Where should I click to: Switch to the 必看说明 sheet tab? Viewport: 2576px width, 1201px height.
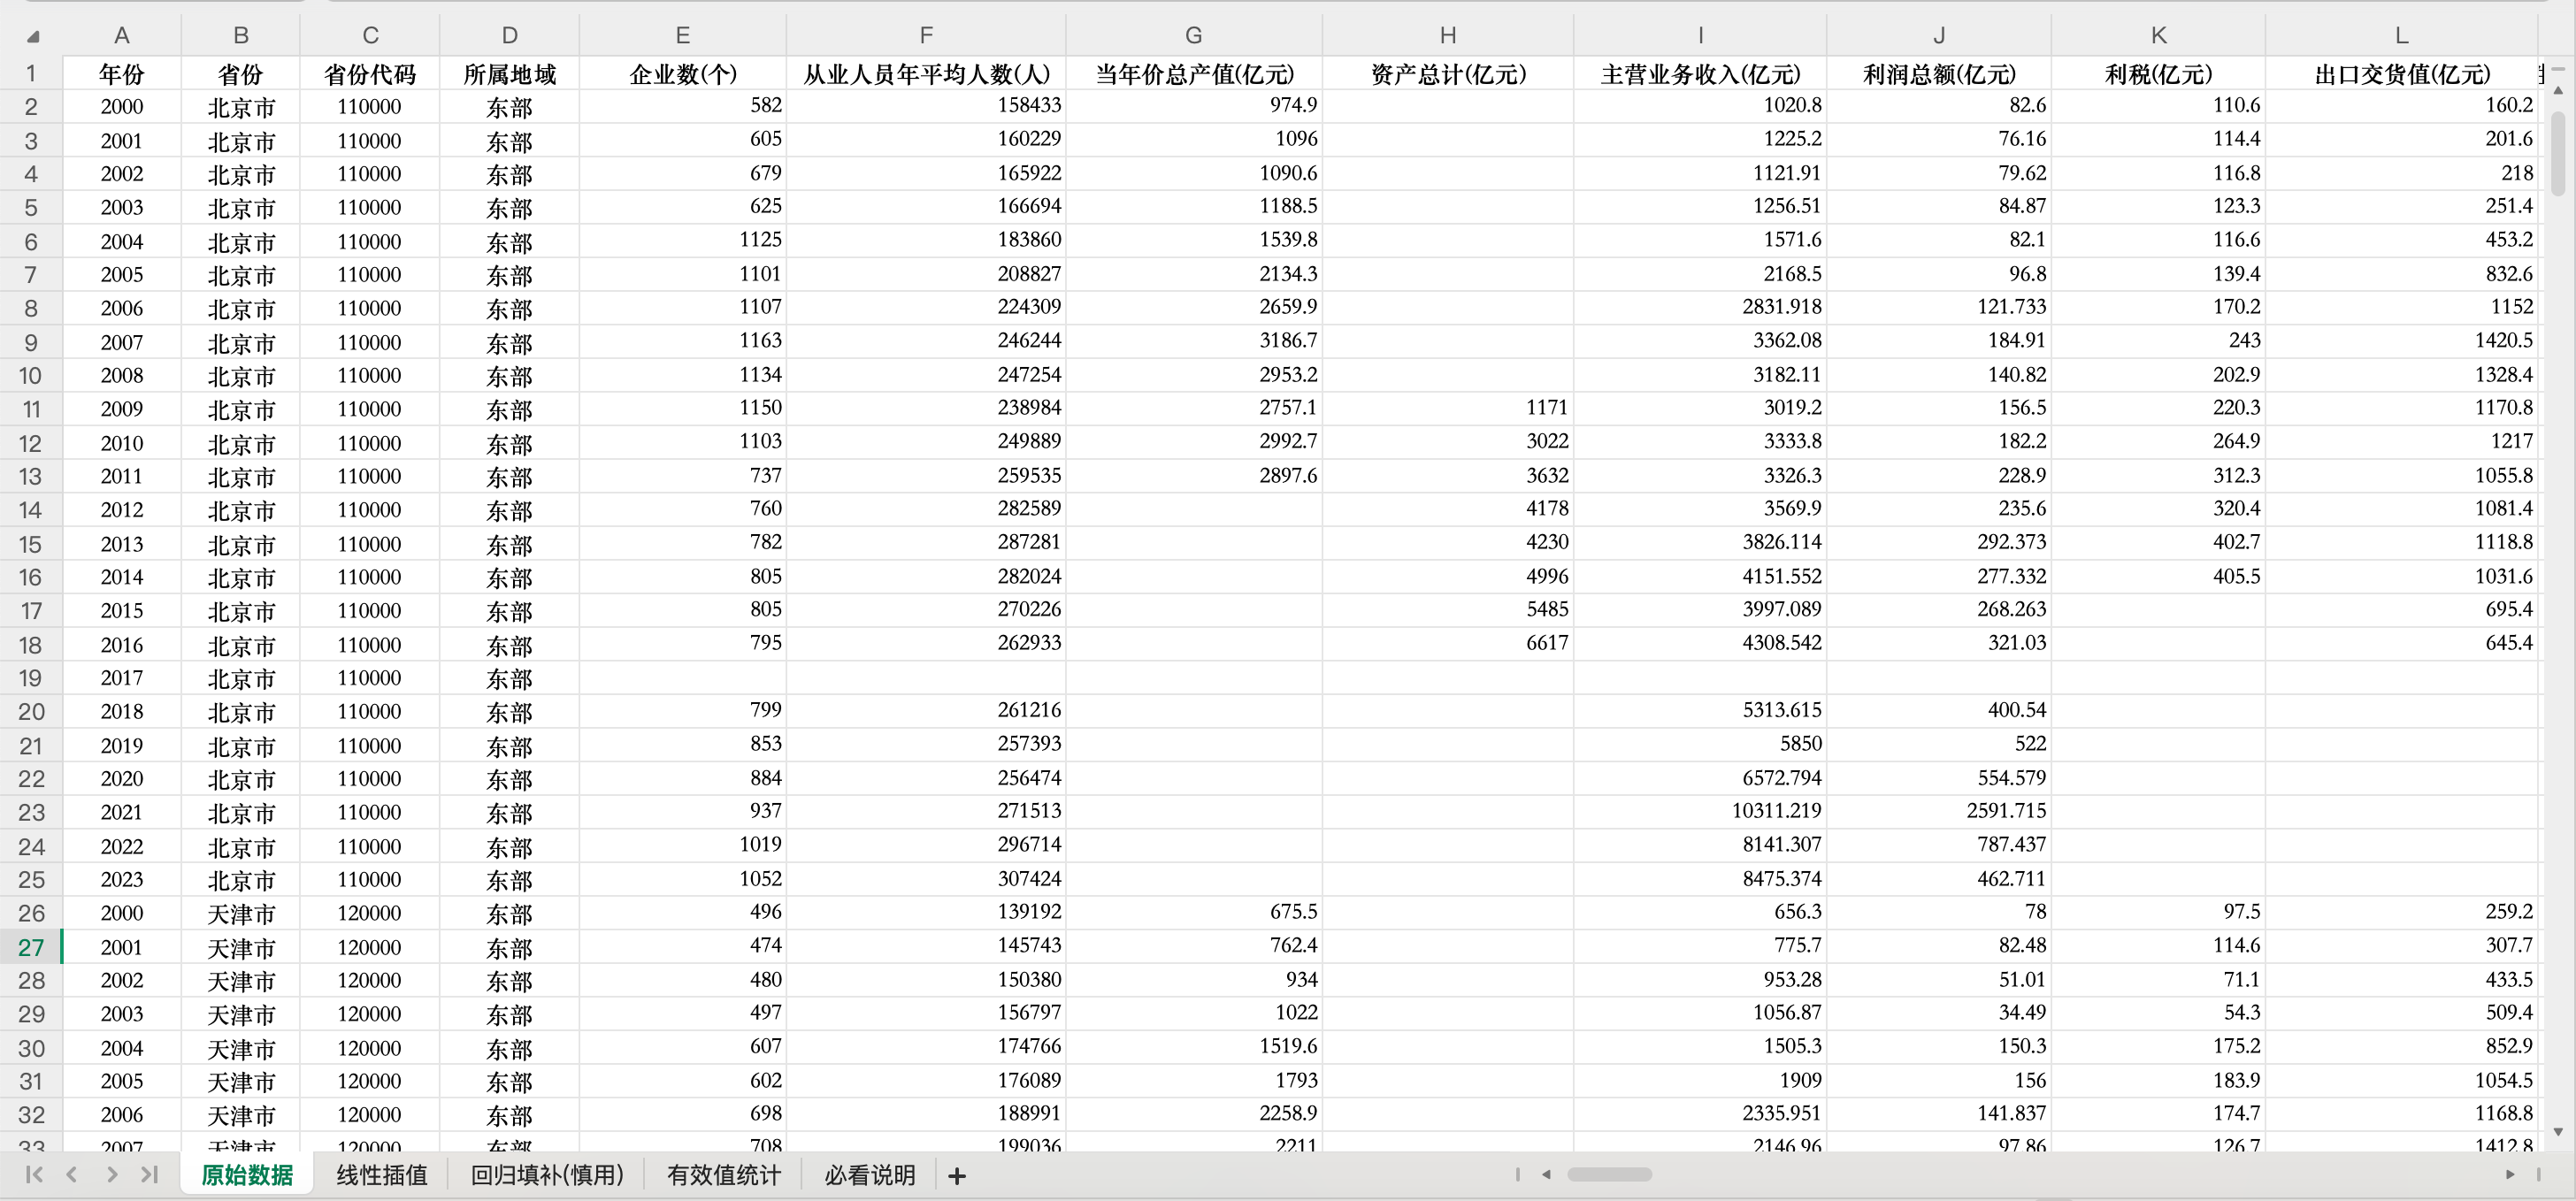point(870,1175)
